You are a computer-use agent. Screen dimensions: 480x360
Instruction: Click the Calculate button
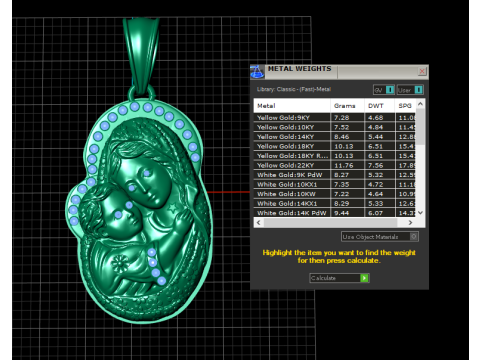pos(339,278)
